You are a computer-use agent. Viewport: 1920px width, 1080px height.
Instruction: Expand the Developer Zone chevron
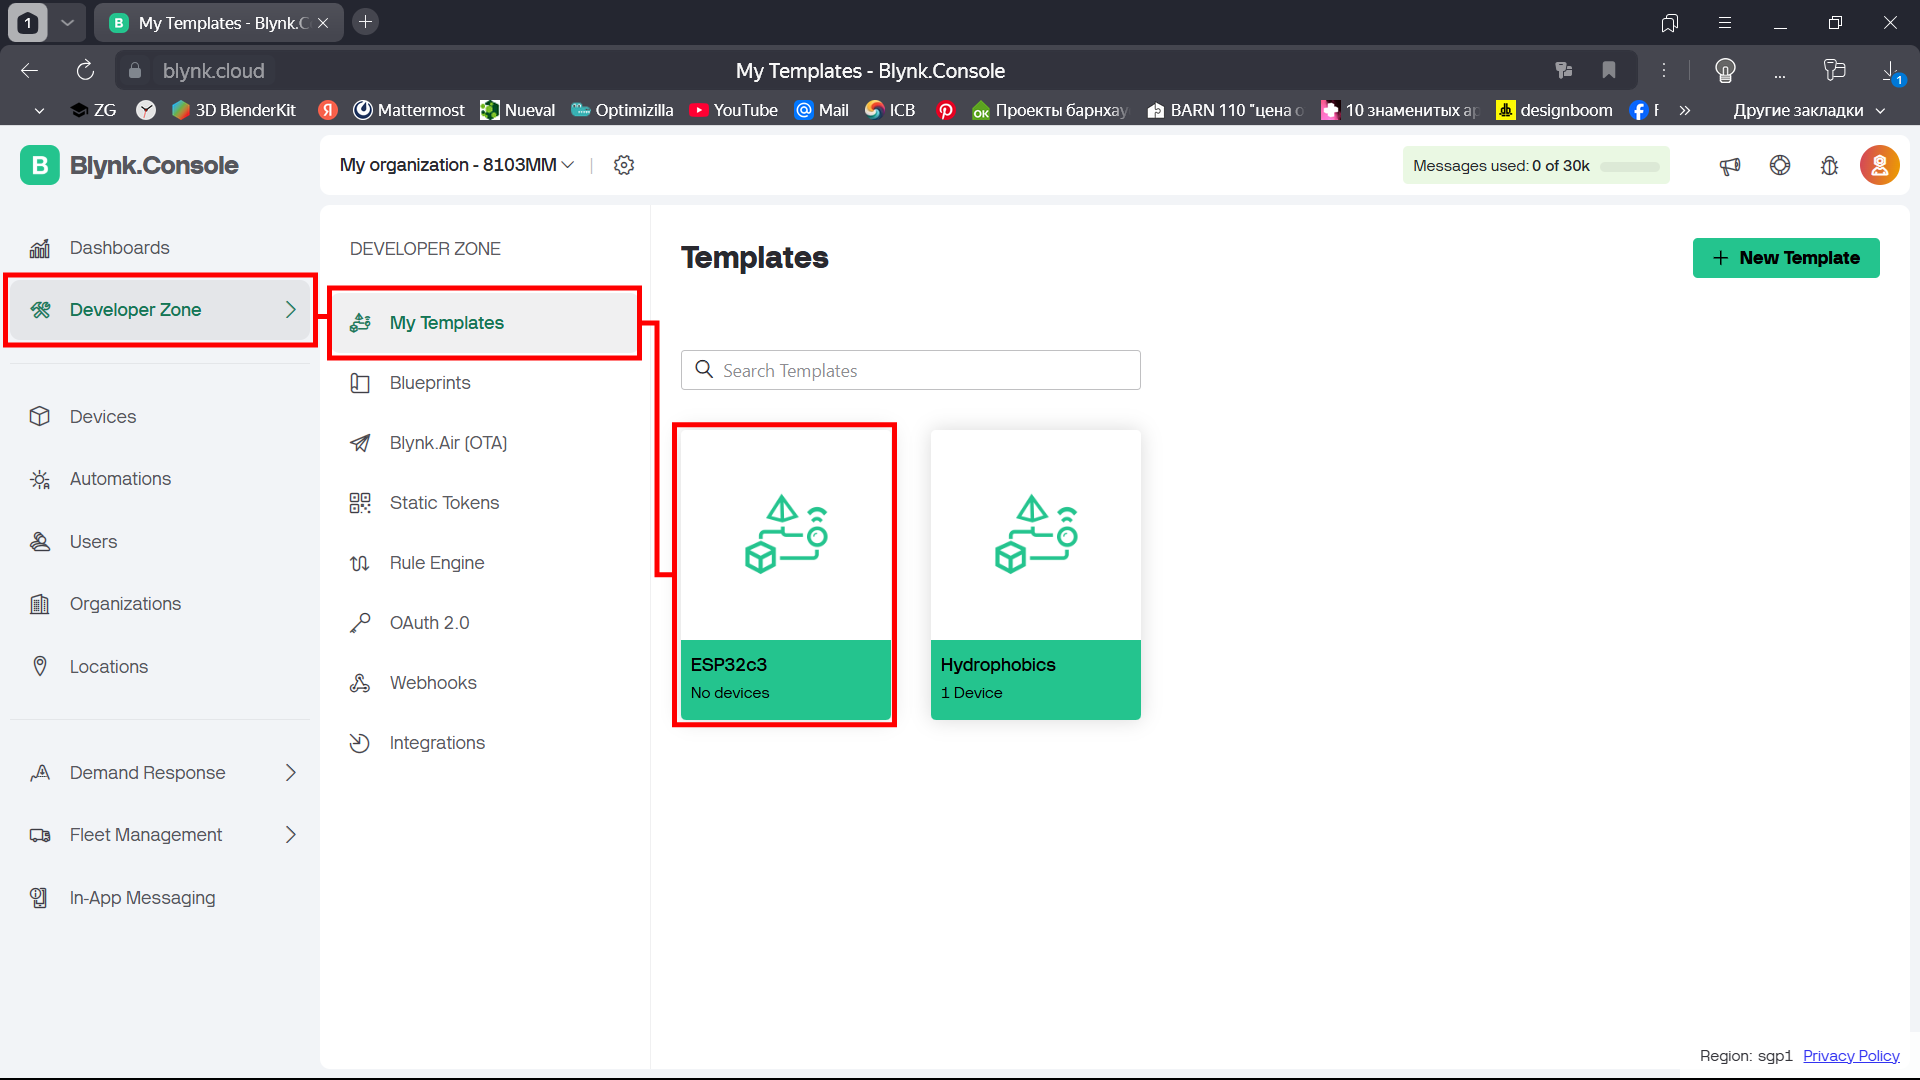coord(291,310)
